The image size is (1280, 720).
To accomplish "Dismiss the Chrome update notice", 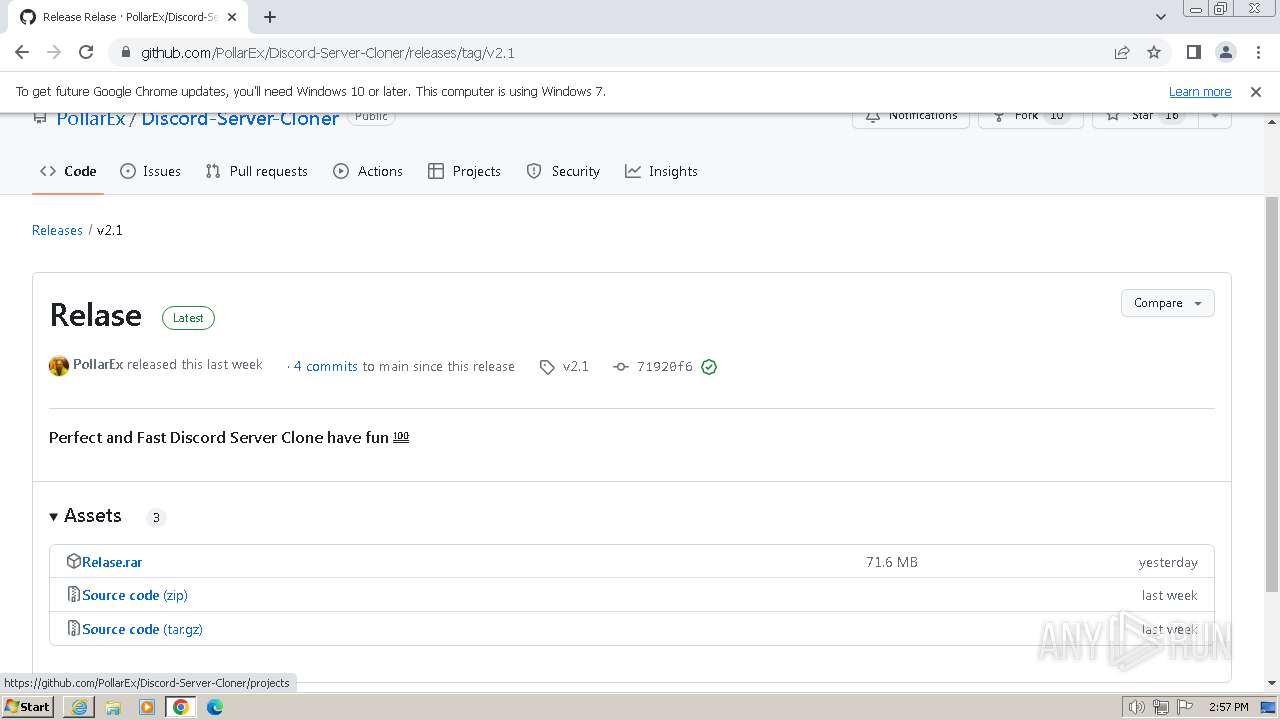I will click(x=1256, y=91).
